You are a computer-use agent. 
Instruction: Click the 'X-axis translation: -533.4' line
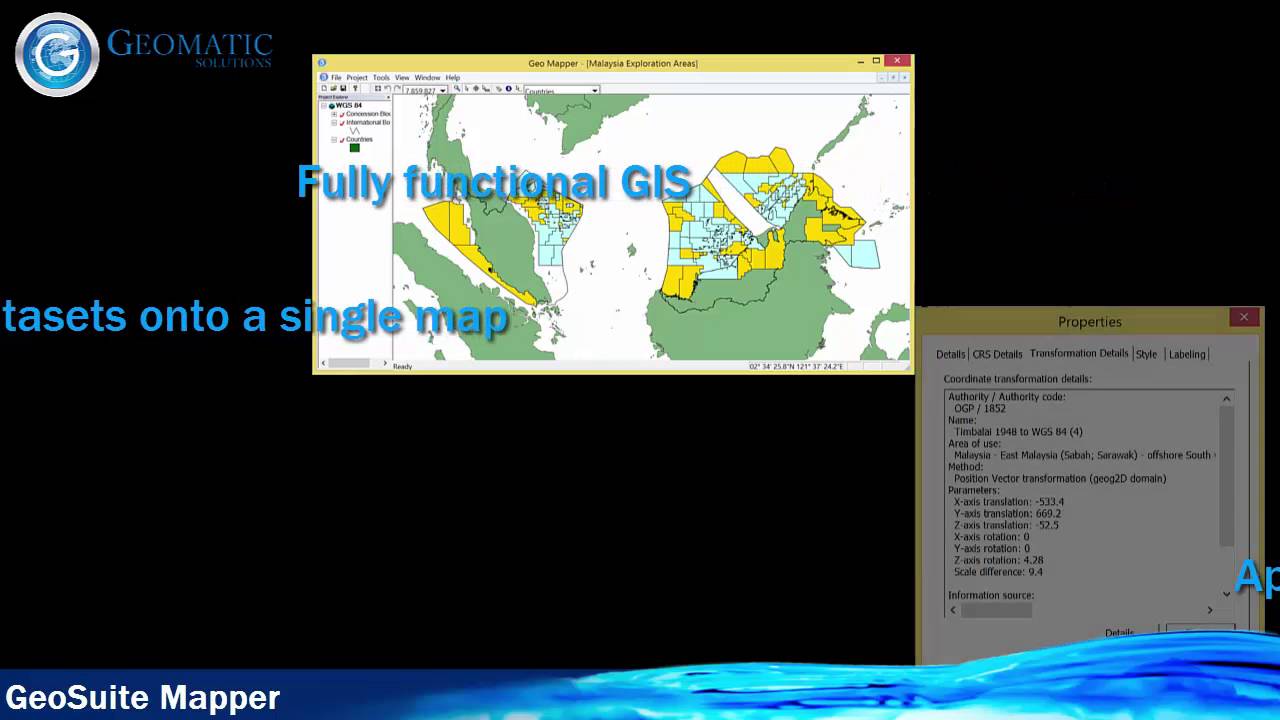click(1009, 502)
